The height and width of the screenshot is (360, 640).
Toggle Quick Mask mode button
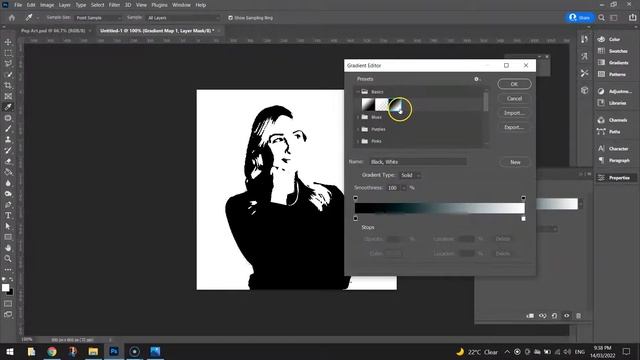pyautogui.click(x=8, y=304)
